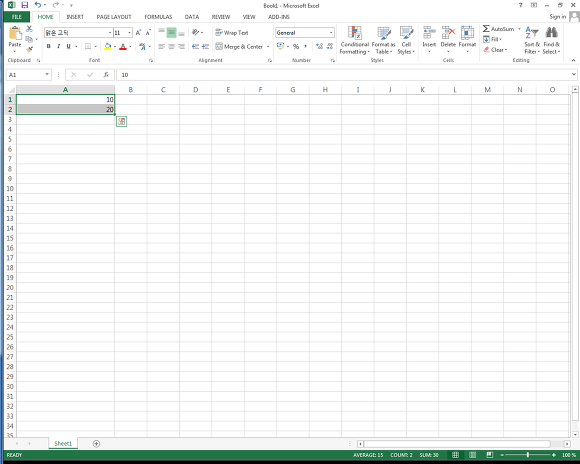Click the Insert Function fx icon
Screen dimensions: 580x464
coord(106,75)
